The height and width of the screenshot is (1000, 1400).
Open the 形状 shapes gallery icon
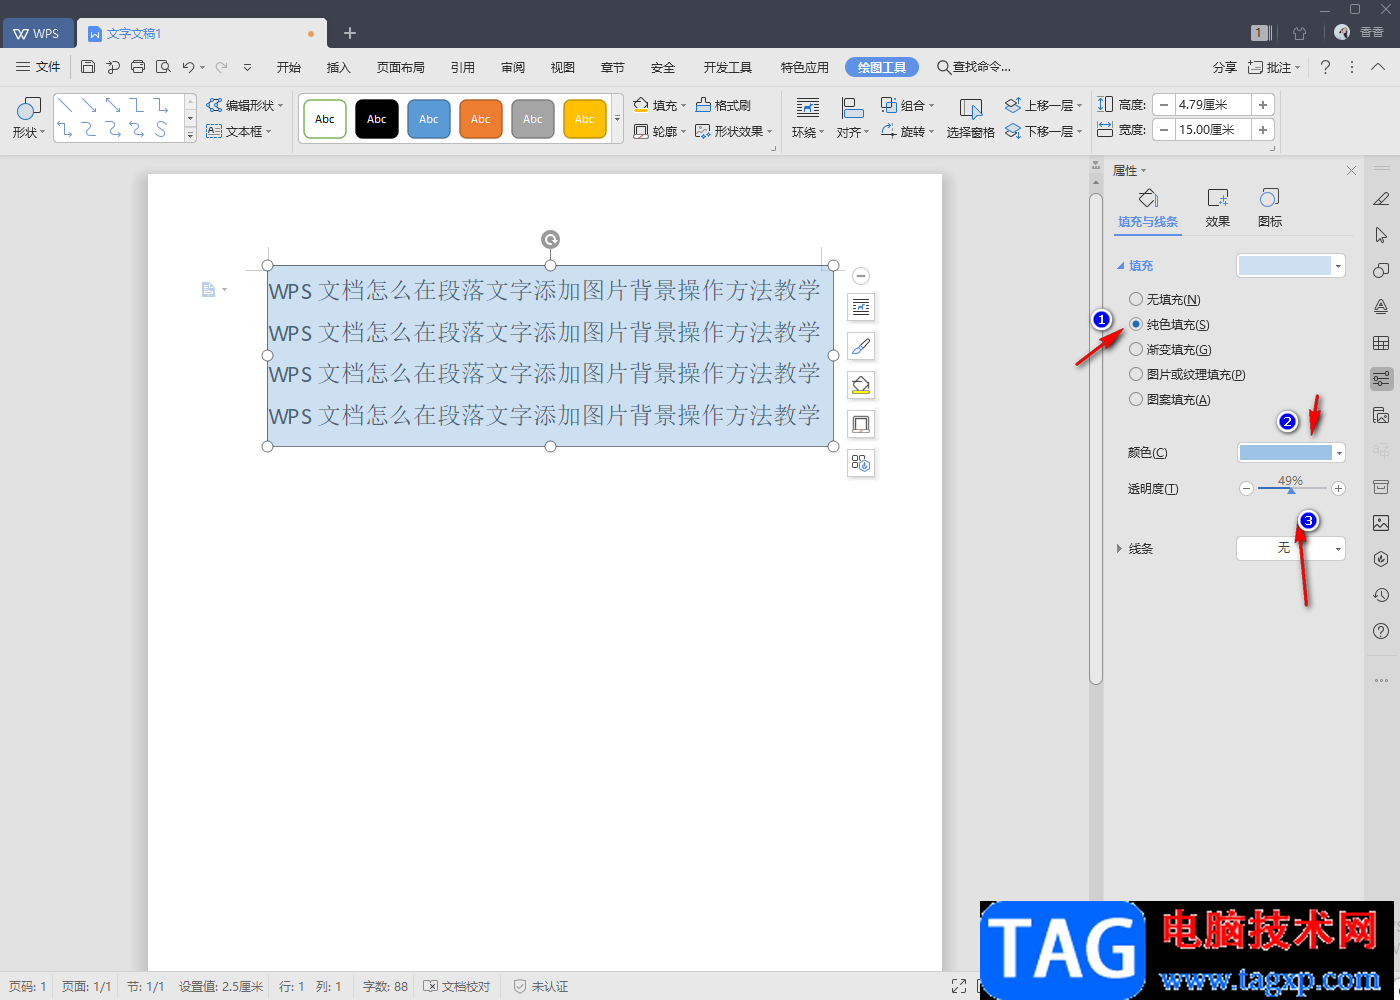pos(29,117)
